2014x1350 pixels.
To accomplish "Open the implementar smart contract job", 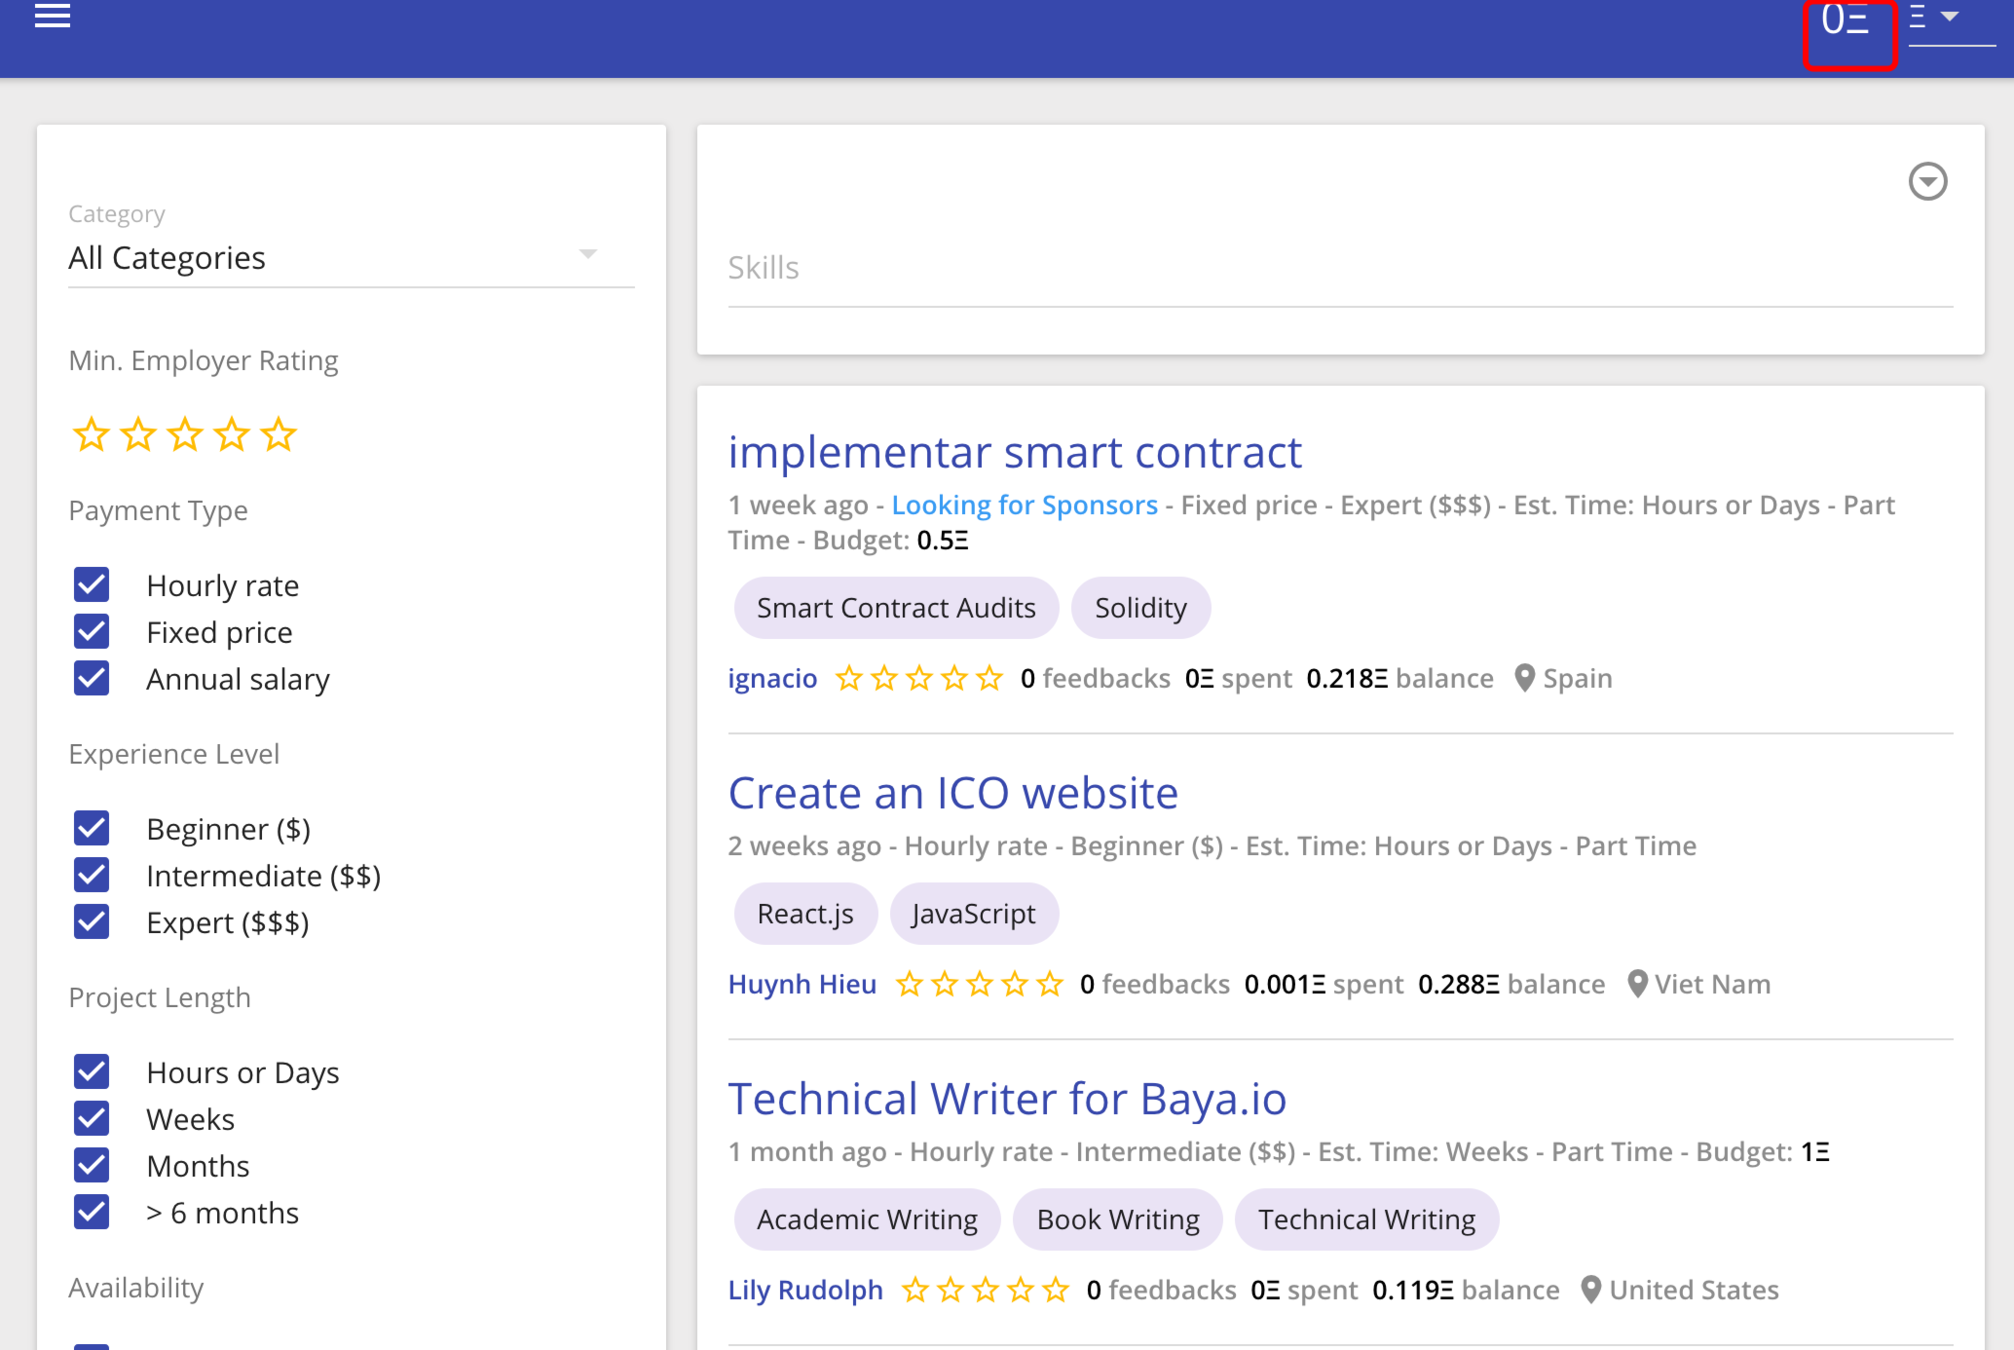I will (x=1014, y=452).
